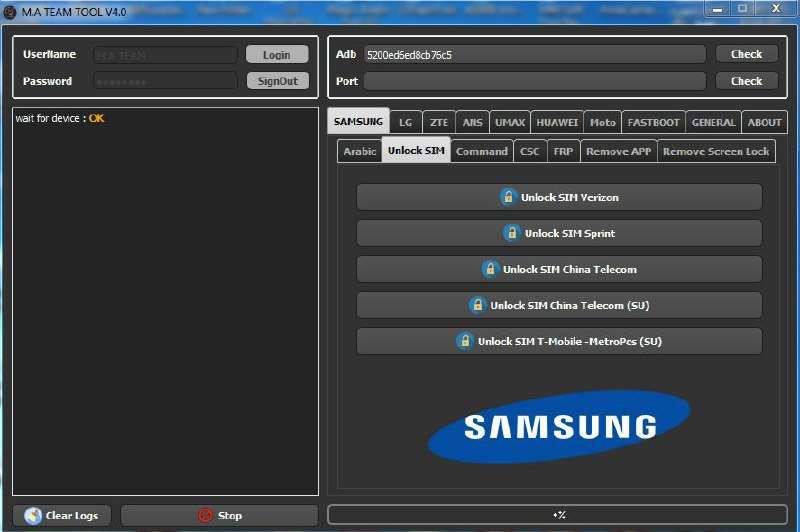This screenshot has width=800, height=532.
Task: Open the Remove APP sub-tab
Action: (618, 151)
